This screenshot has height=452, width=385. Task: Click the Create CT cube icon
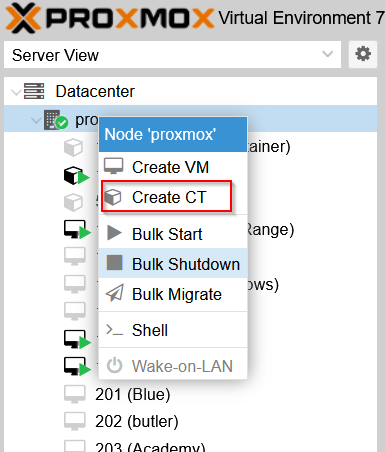[113, 197]
